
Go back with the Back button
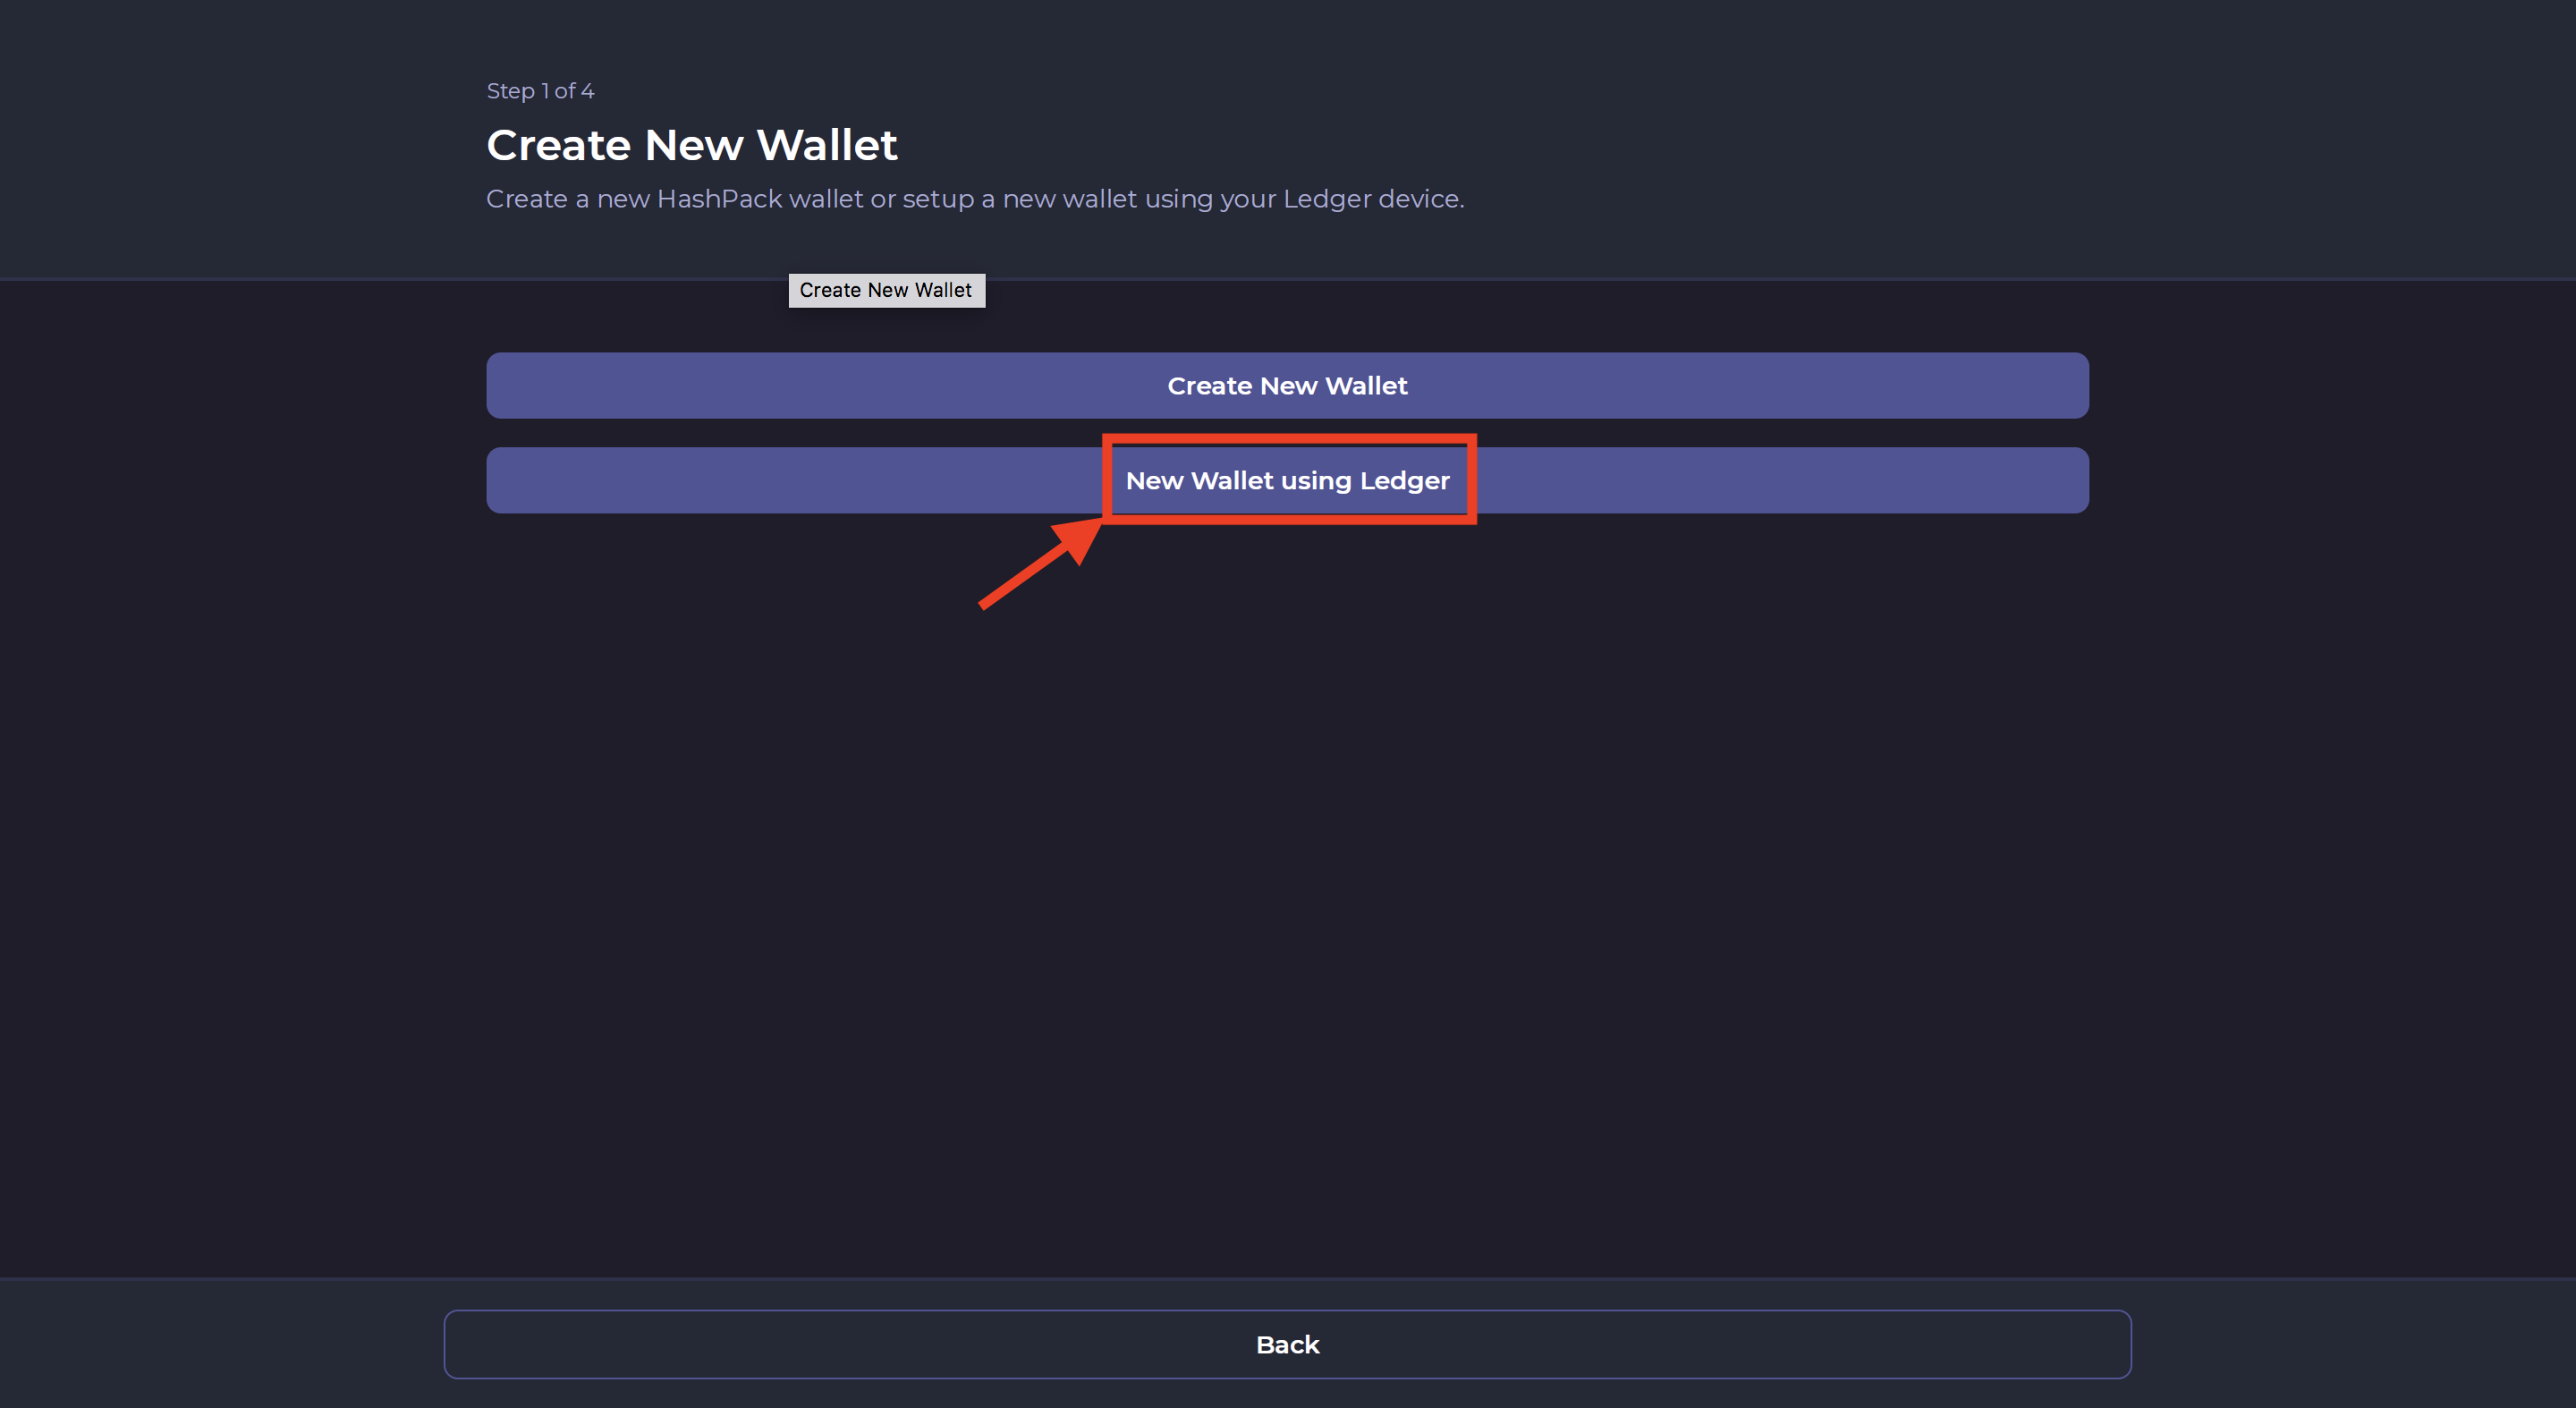[1287, 1344]
